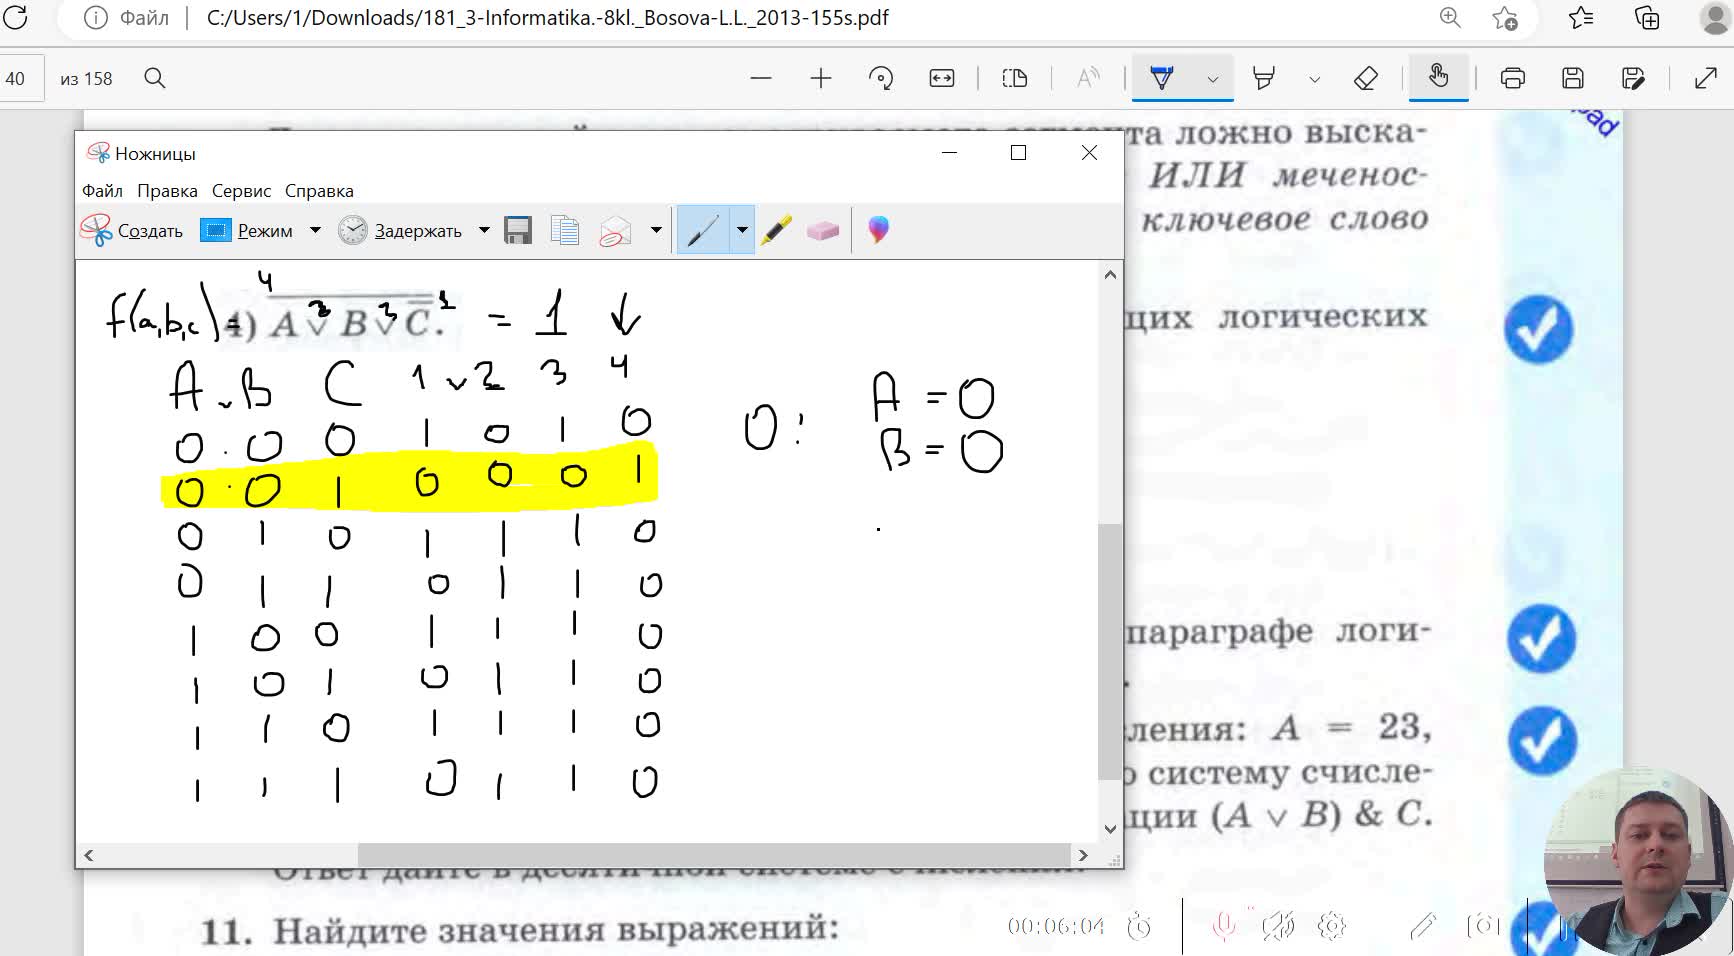Image resolution: width=1734 pixels, height=956 pixels.
Task: Toggle touch drawing in the PDF toolbar
Action: 1438,77
